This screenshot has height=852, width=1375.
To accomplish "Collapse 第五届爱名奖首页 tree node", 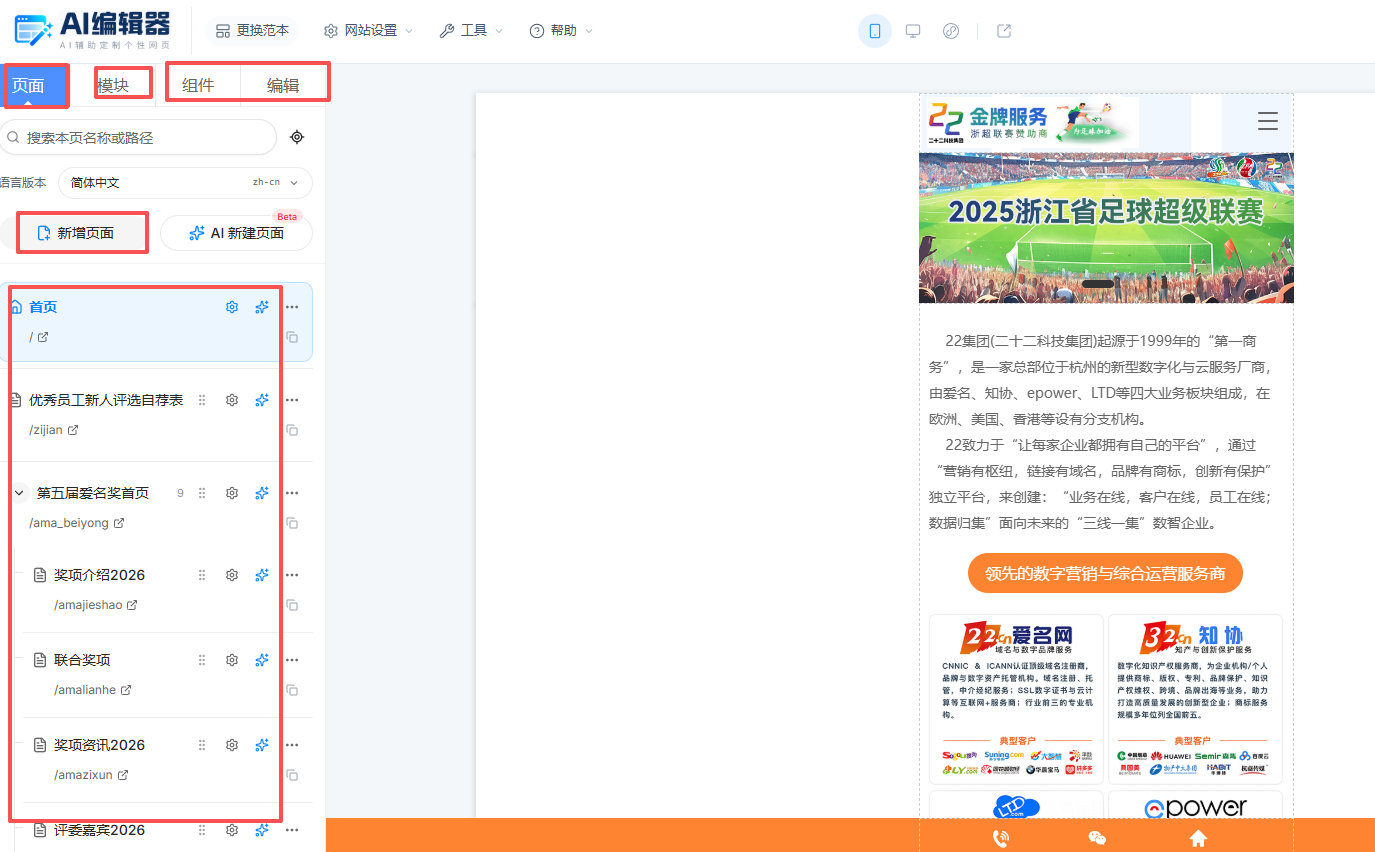I will click(19, 493).
